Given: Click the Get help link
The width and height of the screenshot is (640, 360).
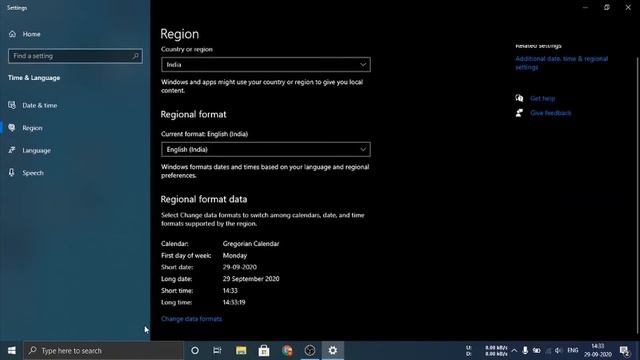Looking at the screenshot, I should click(542, 98).
